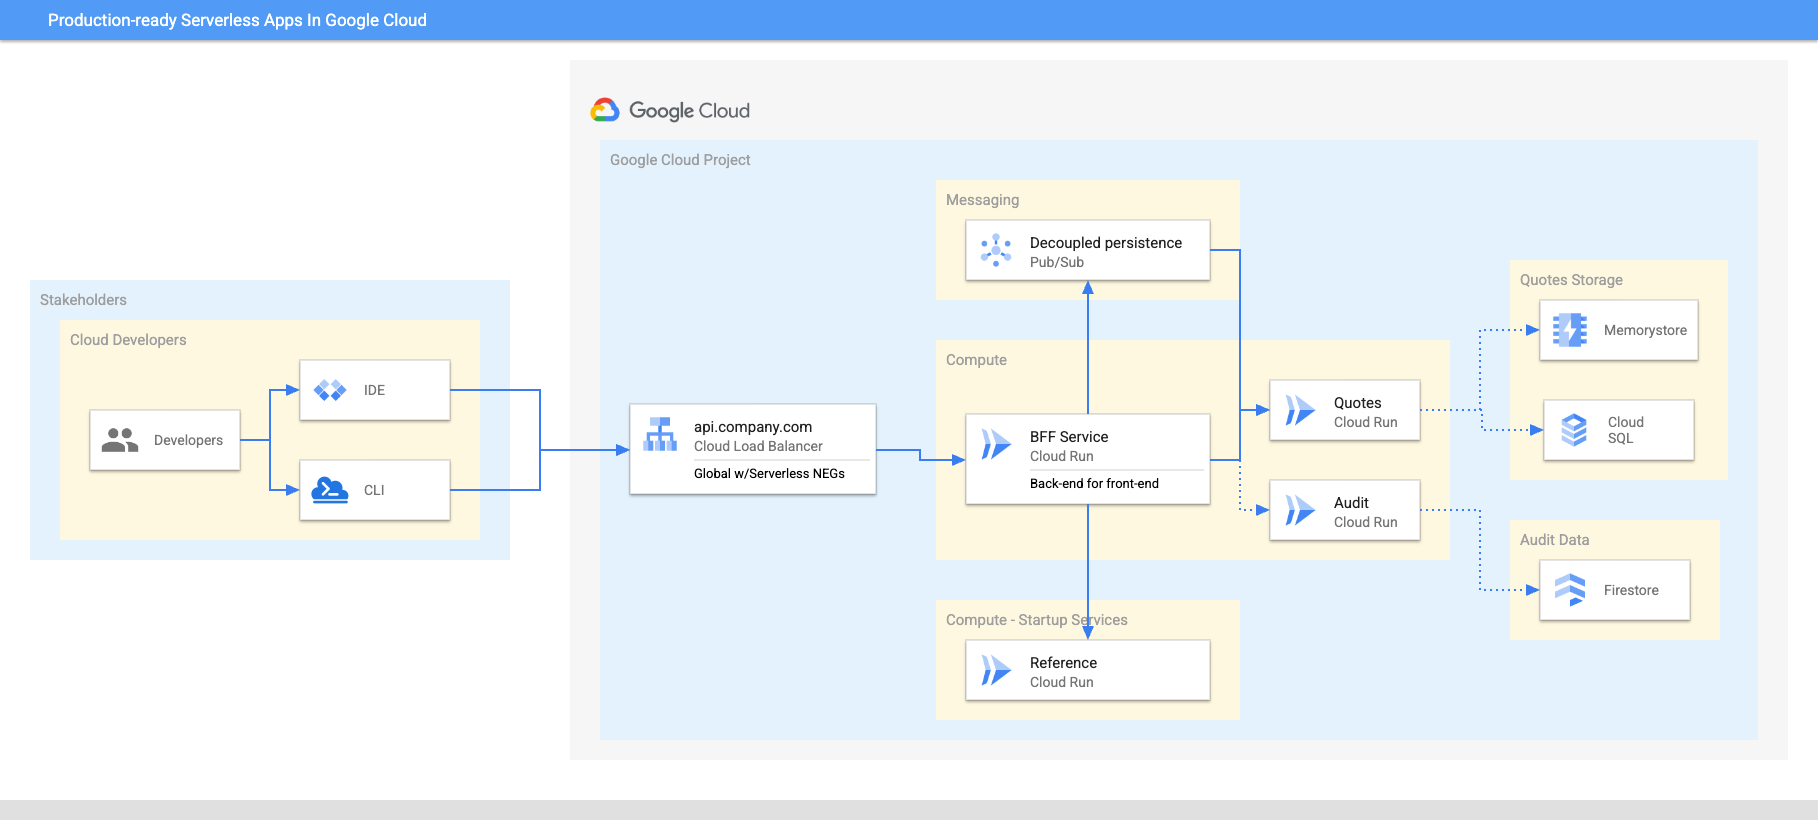
Task: Click the Developers people icon
Action: 120,440
